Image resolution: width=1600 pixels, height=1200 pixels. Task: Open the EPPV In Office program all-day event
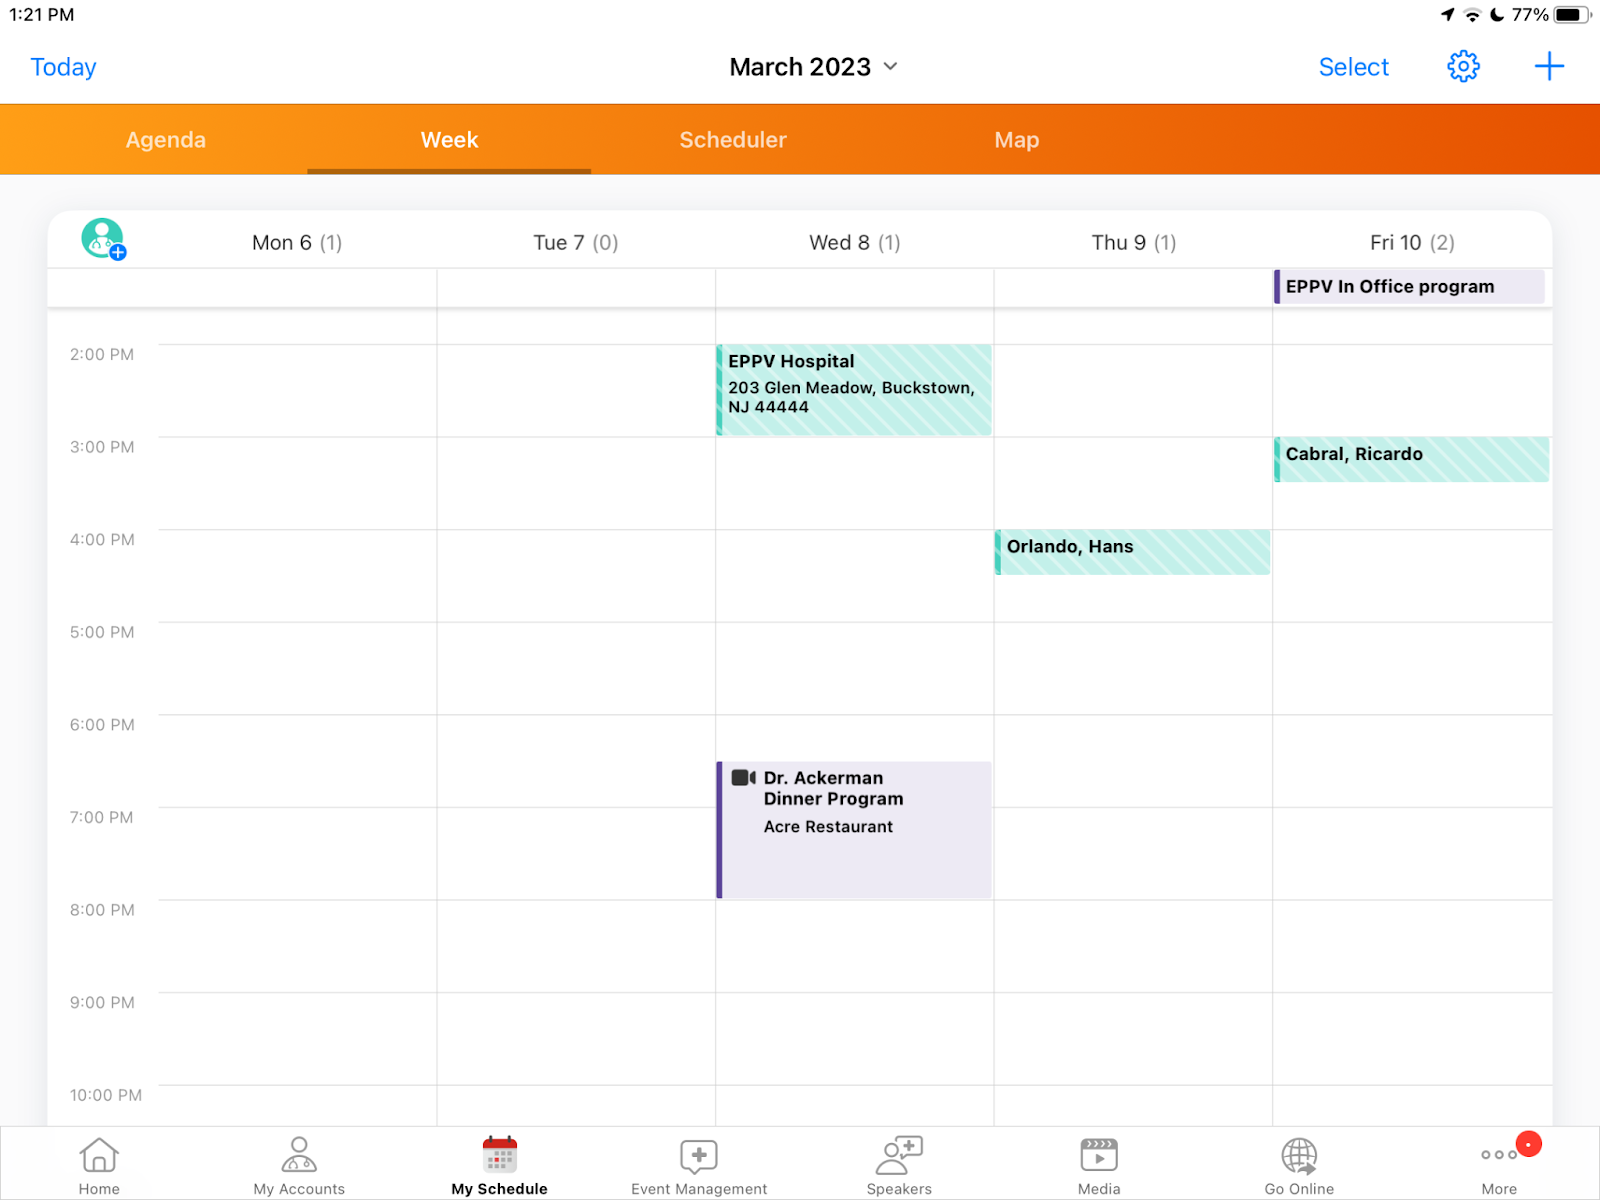pyautogui.click(x=1410, y=287)
